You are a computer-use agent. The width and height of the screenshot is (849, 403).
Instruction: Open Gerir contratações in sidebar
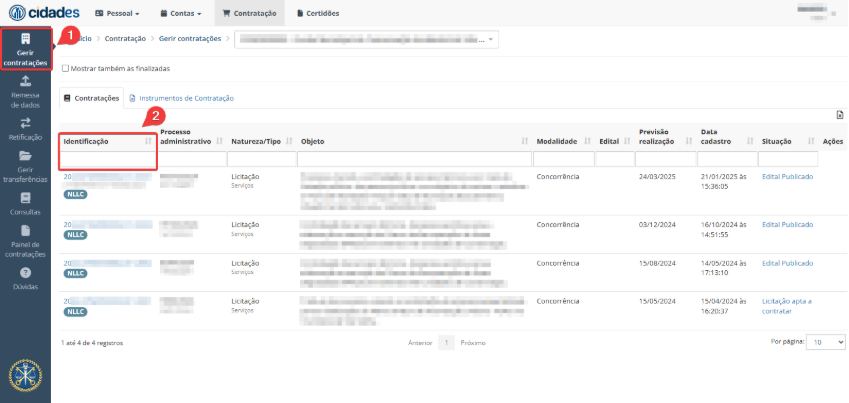pos(25,49)
